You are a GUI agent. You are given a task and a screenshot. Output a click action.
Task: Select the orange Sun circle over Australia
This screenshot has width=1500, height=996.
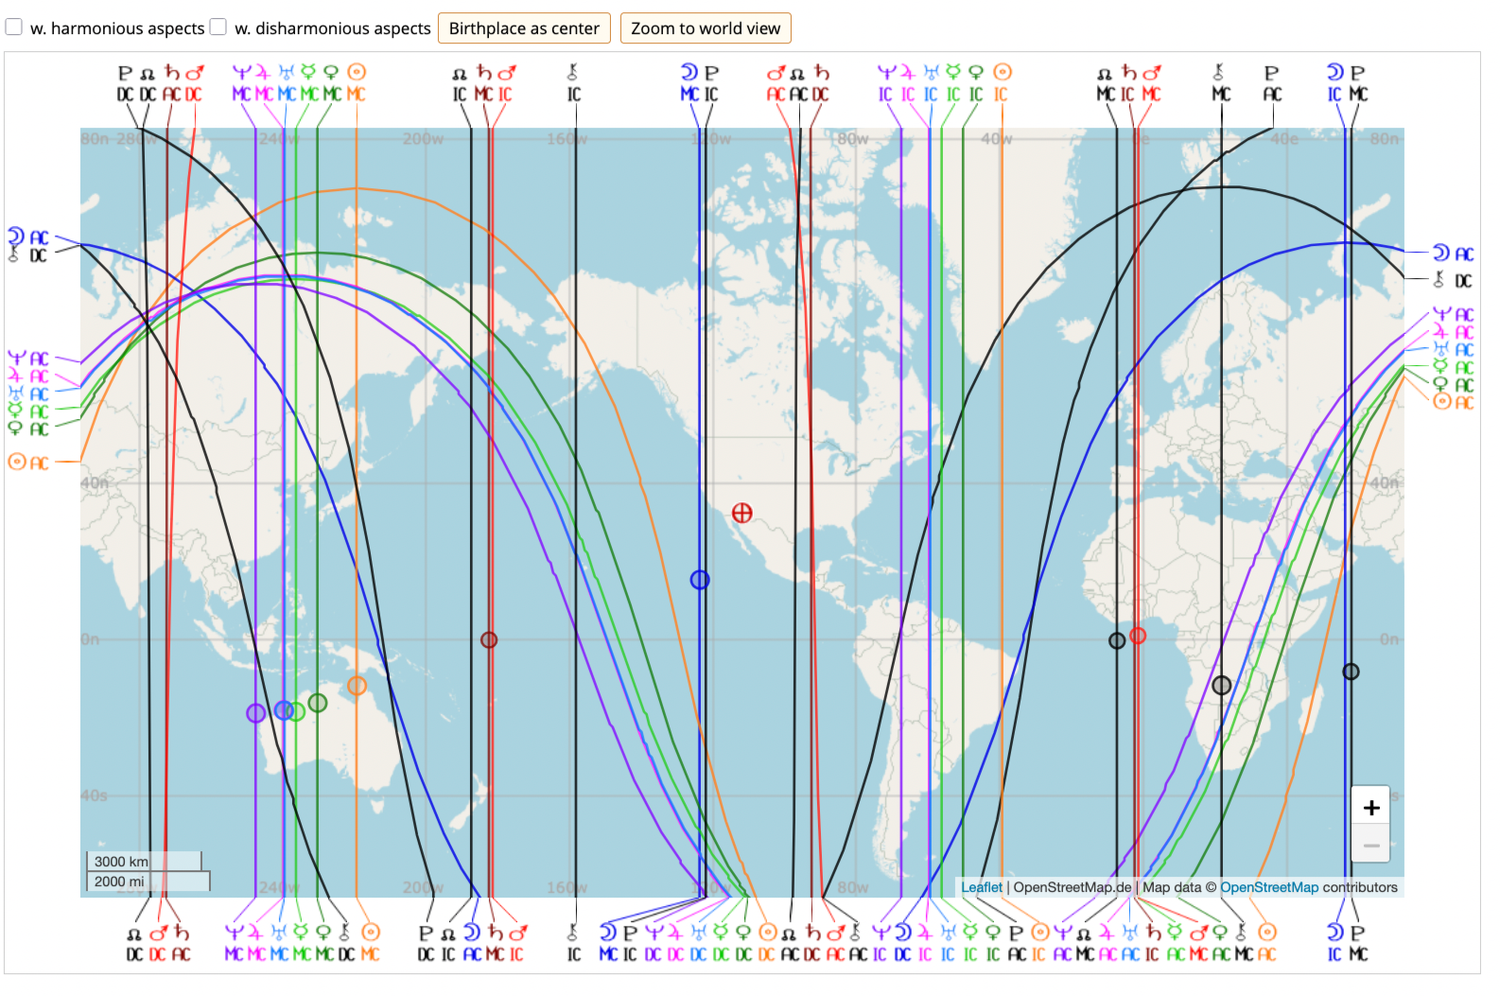(x=357, y=686)
